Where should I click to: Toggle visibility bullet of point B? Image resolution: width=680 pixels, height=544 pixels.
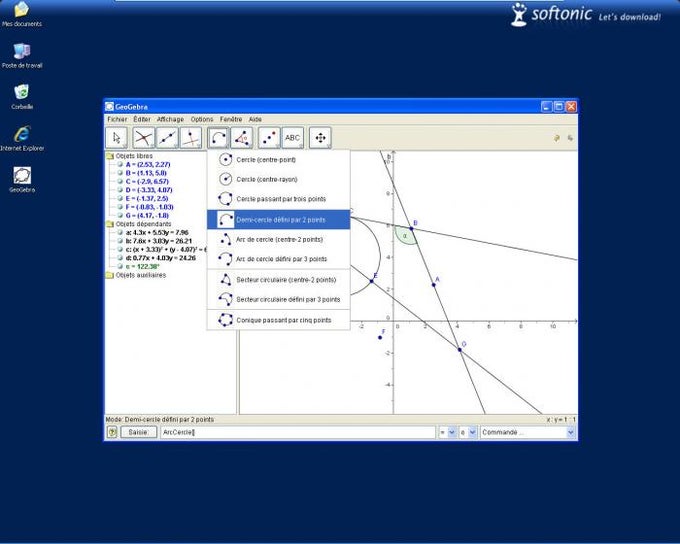[x=120, y=173]
